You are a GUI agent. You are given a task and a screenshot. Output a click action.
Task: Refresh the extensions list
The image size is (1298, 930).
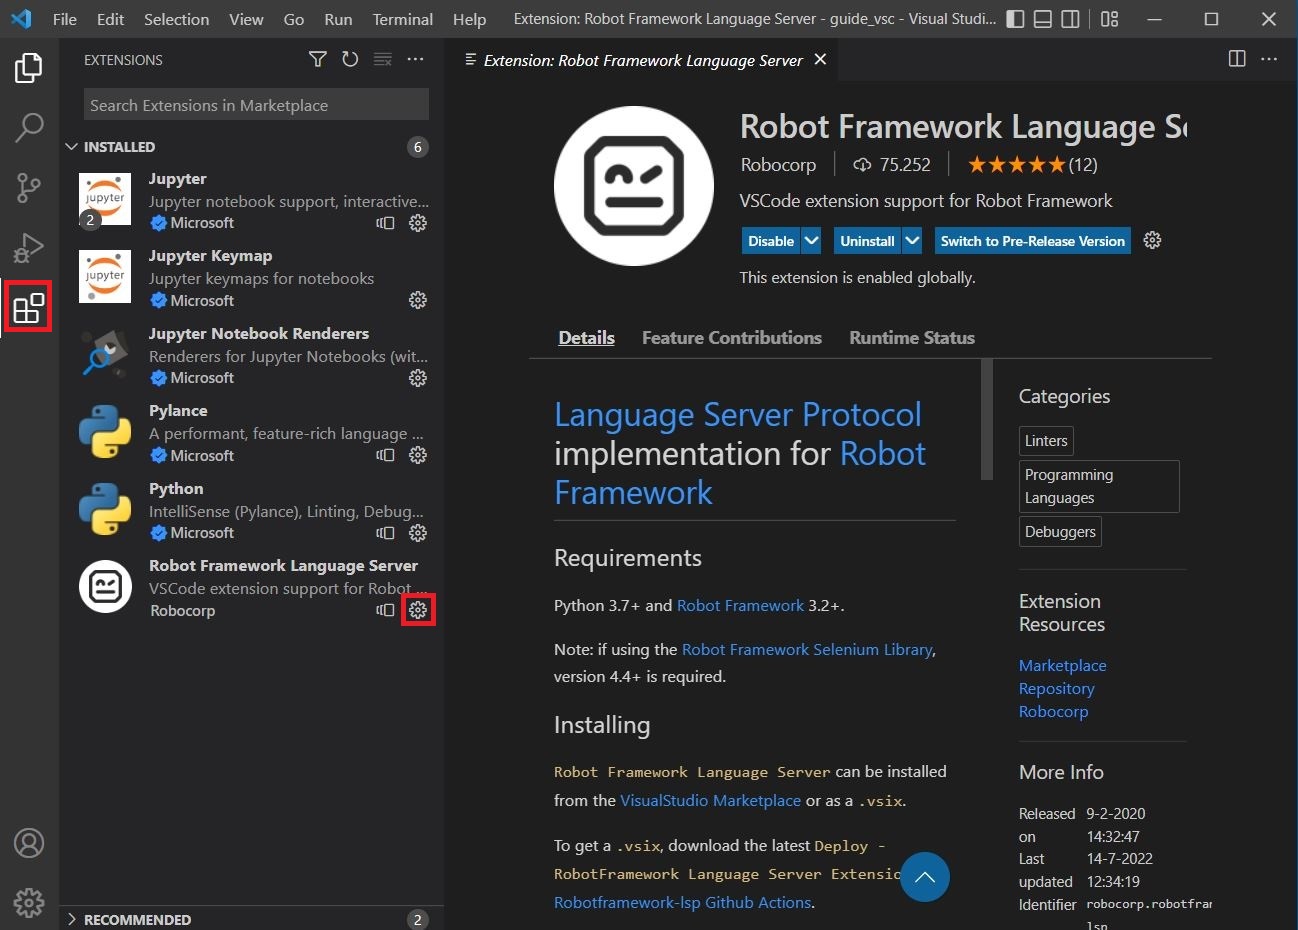(x=350, y=60)
